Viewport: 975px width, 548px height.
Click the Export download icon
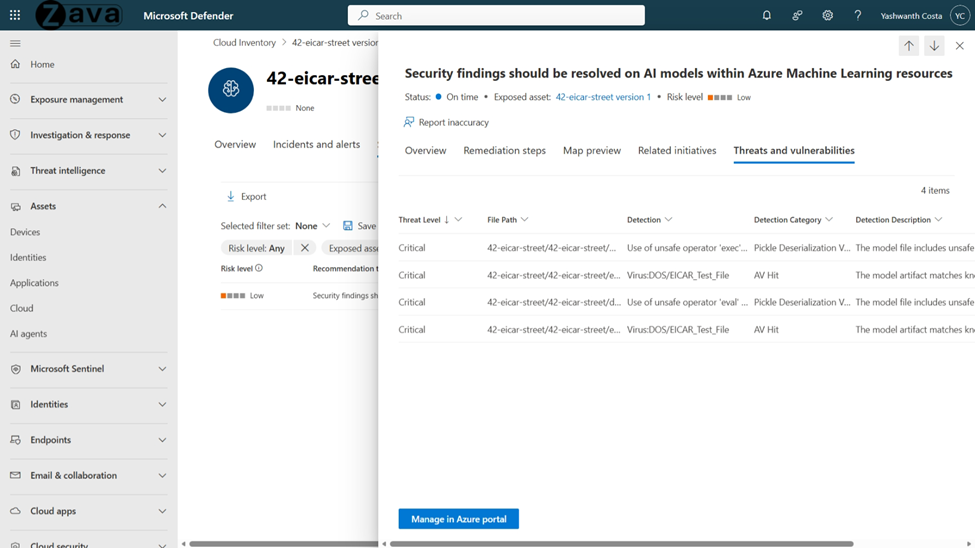pos(231,197)
